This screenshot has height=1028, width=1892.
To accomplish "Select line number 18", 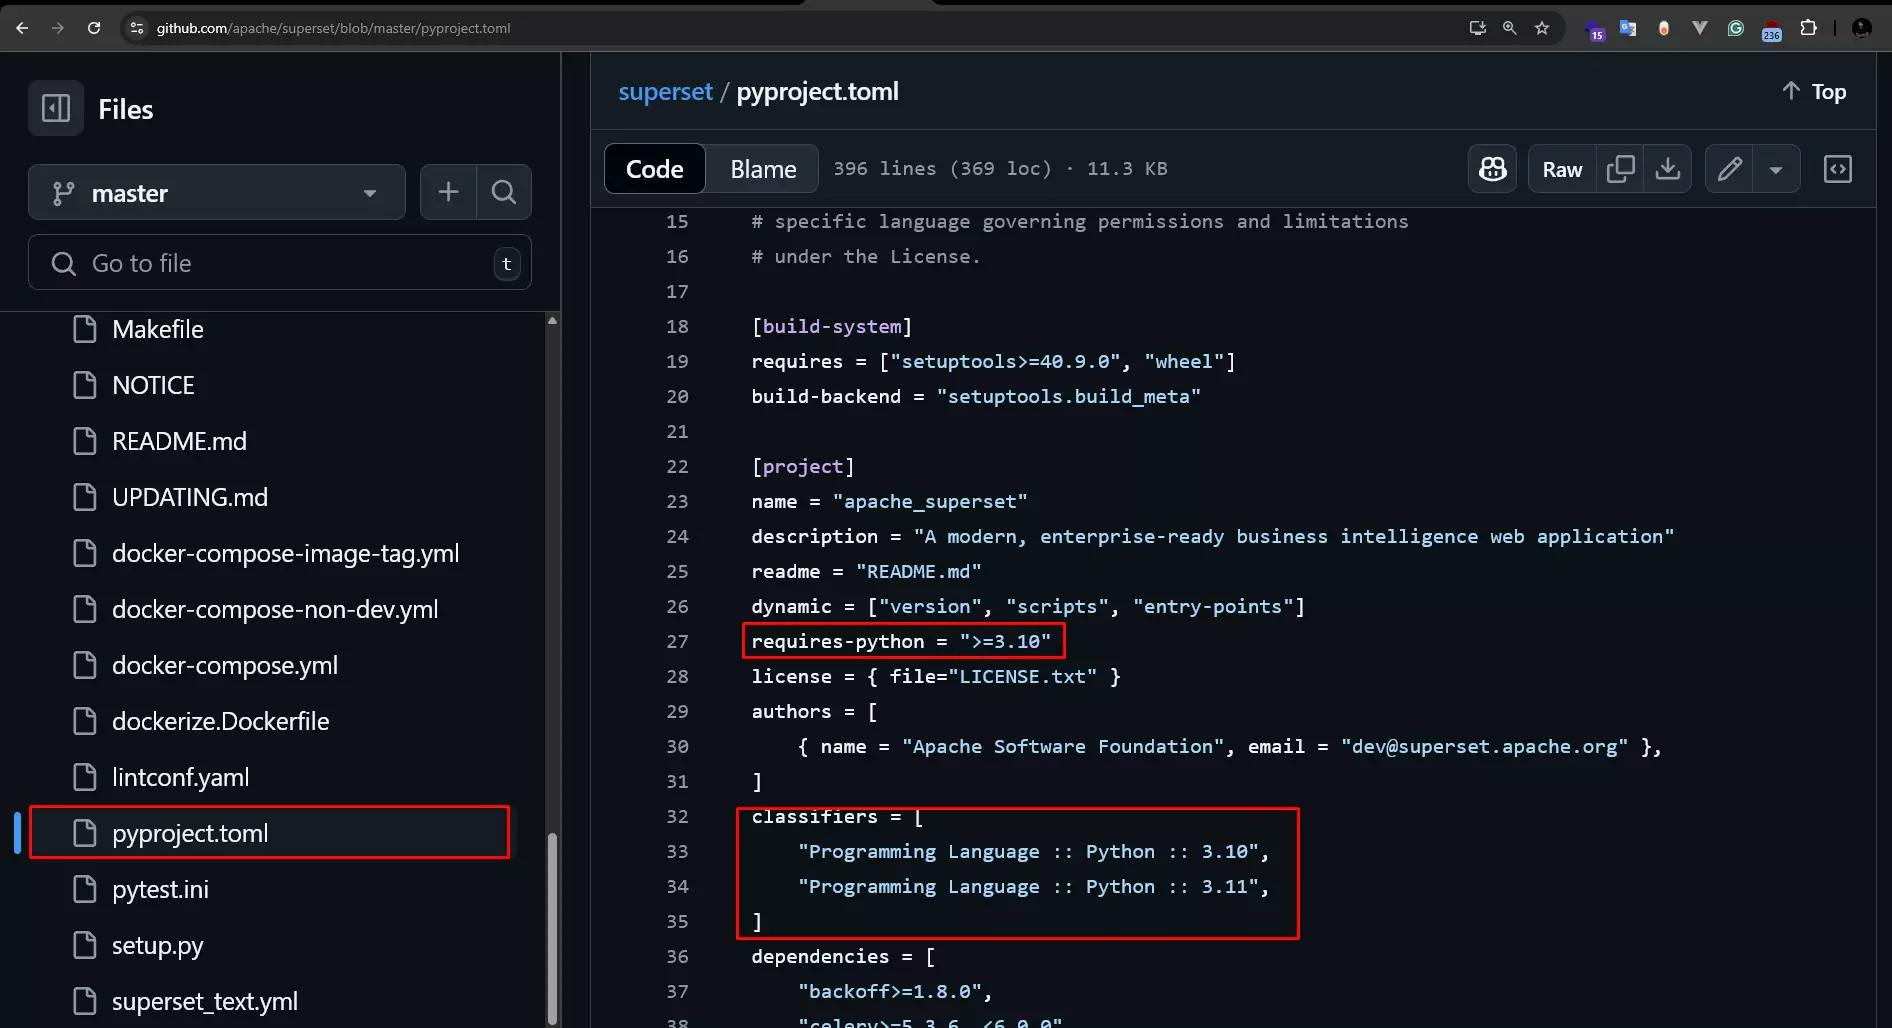I will (677, 326).
